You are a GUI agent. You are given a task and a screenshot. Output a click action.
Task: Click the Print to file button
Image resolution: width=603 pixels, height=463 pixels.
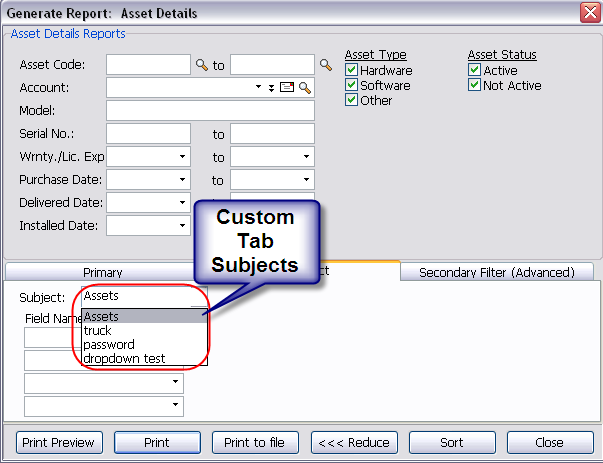pos(255,442)
